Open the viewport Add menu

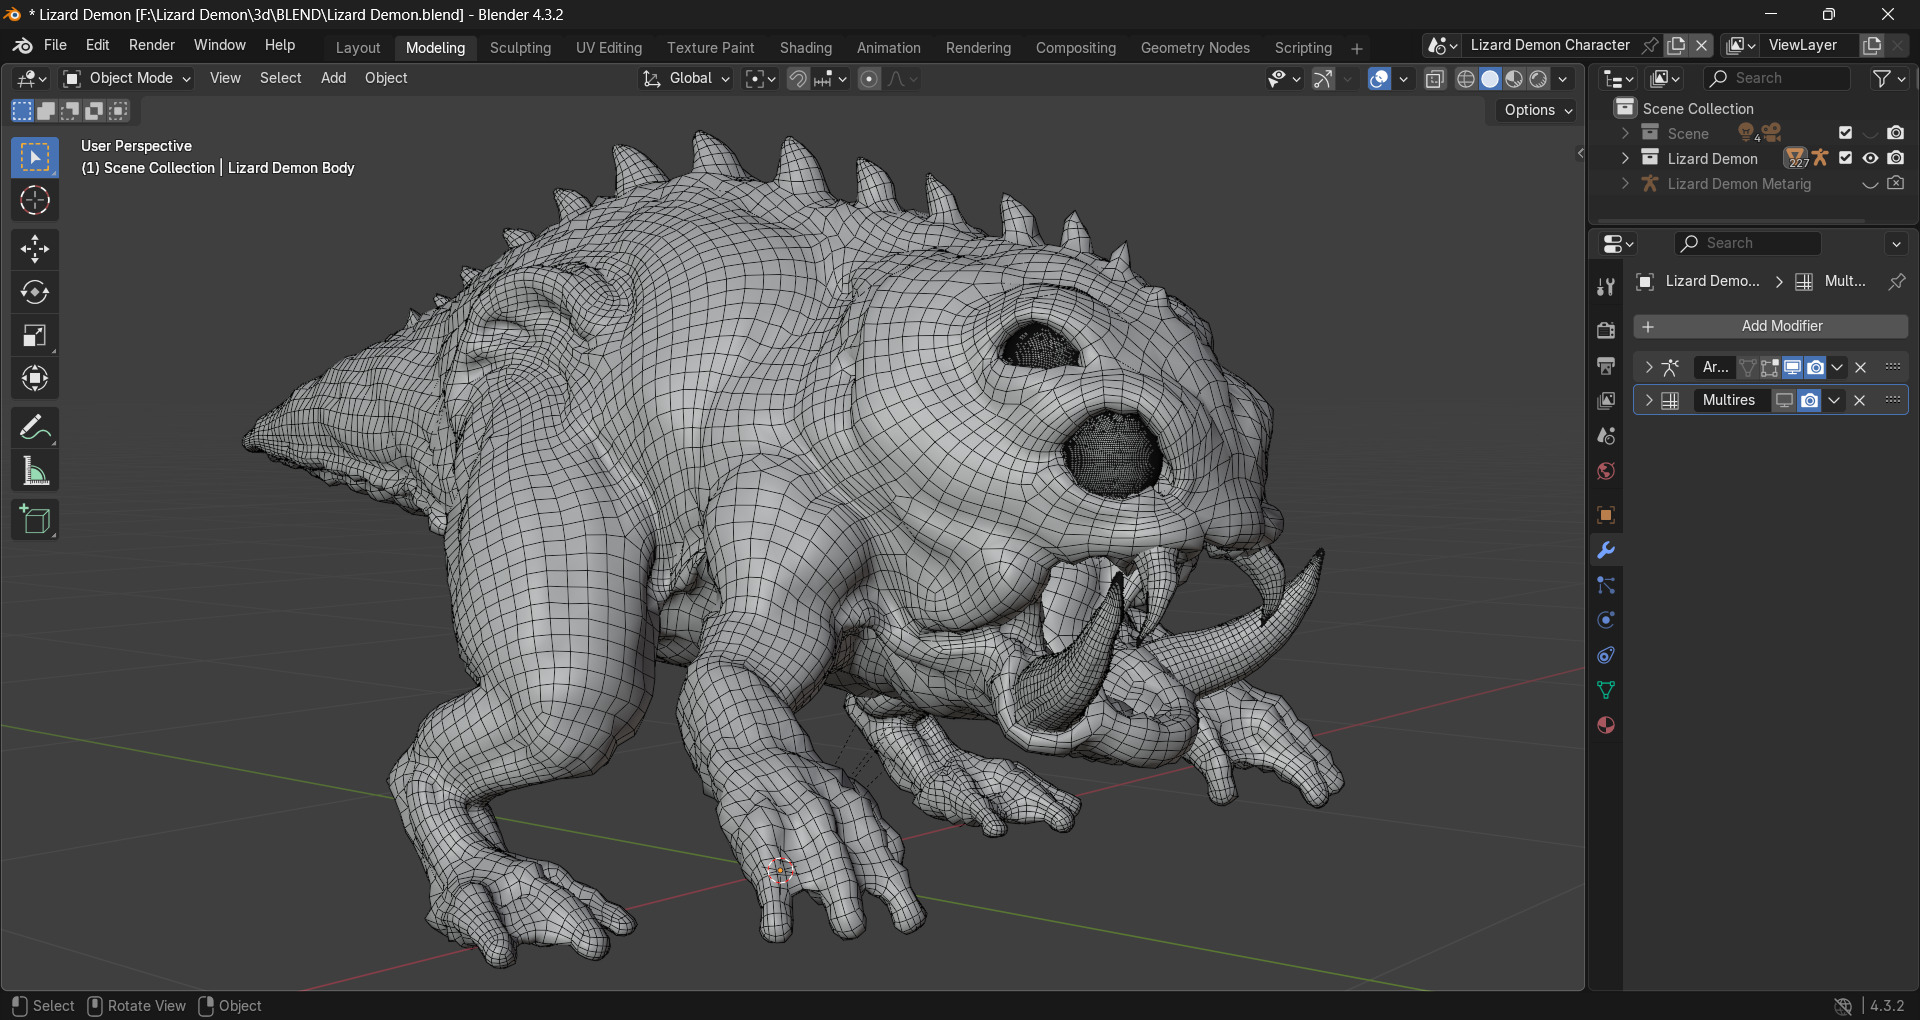333,78
